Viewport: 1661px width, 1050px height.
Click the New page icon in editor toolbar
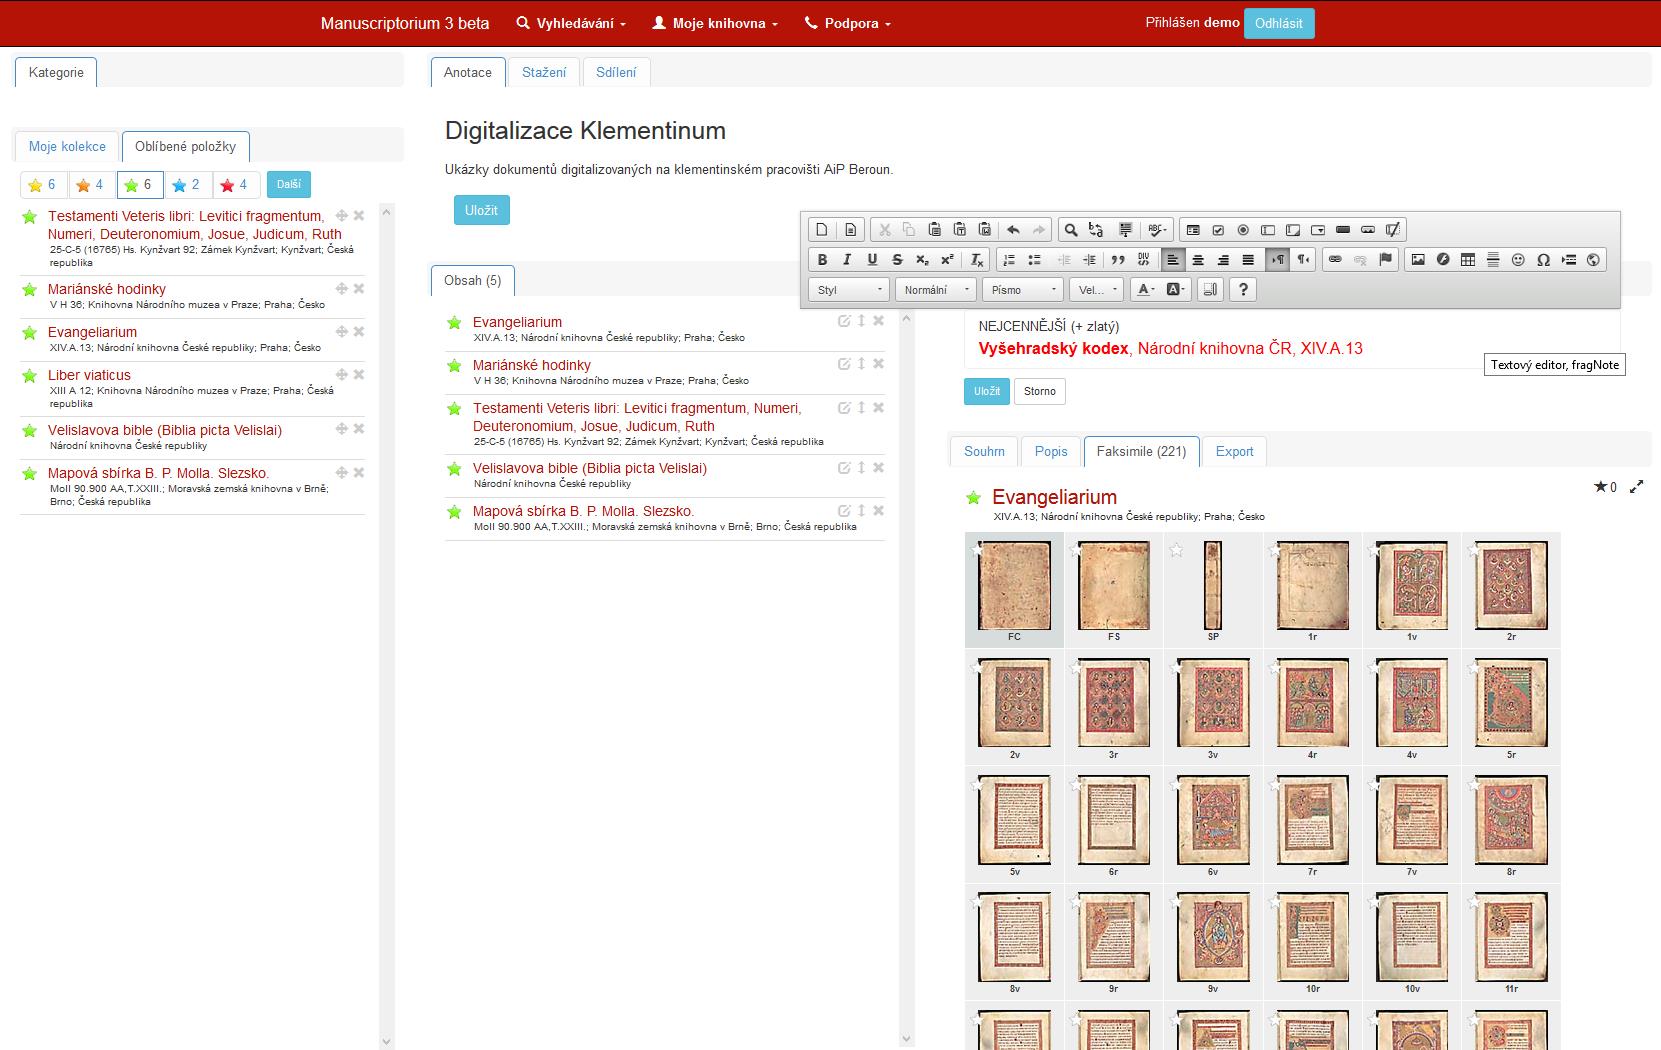pyautogui.click(x=822, y=230)
